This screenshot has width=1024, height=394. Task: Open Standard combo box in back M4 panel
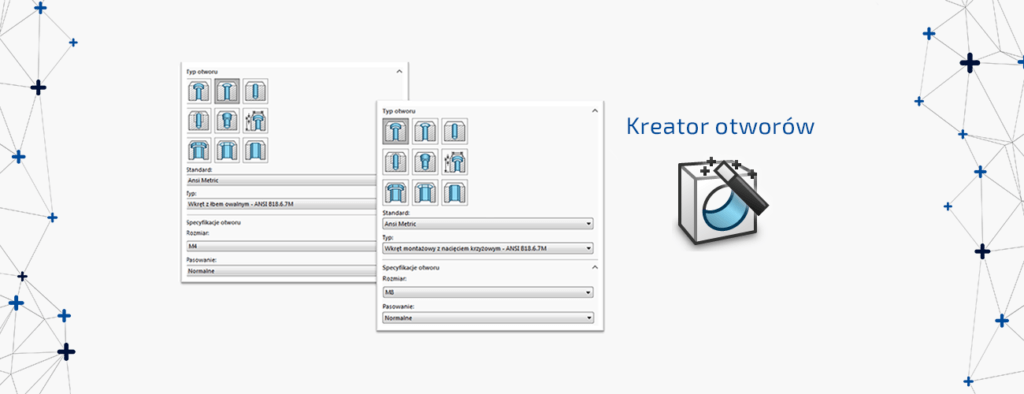[281, 180]
